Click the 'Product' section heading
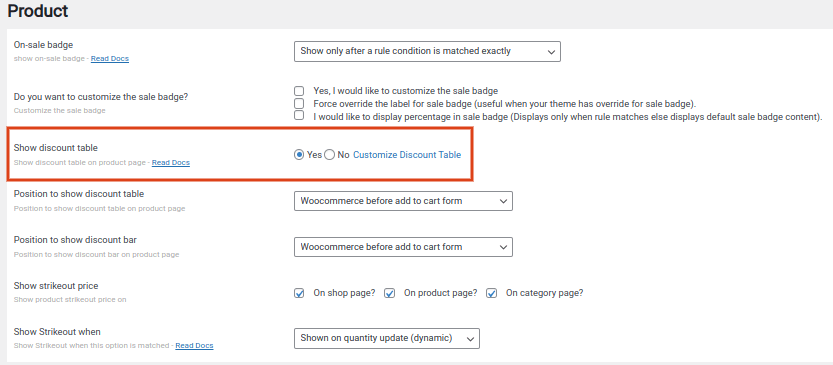 click(x=38, y=11)
